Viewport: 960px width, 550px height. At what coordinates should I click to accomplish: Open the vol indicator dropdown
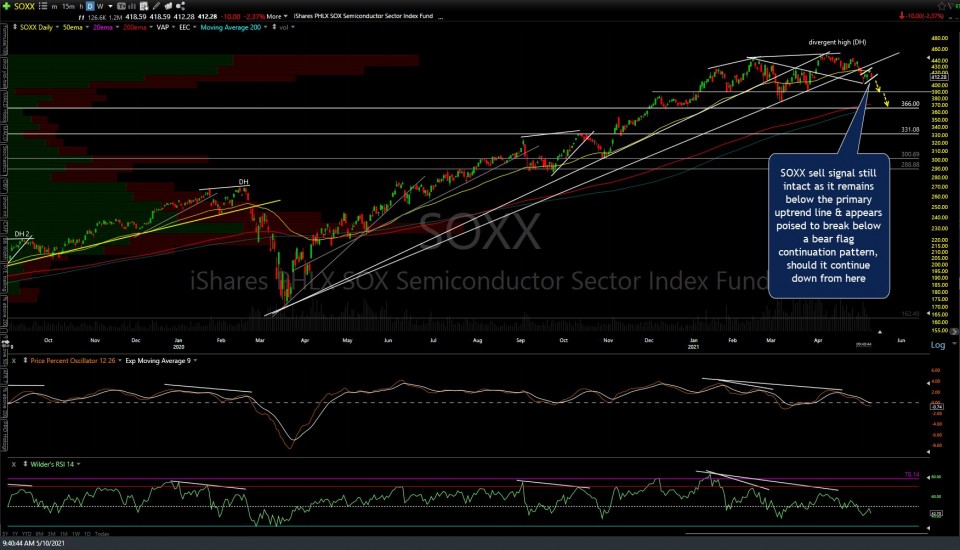click(x=293, y=27)
